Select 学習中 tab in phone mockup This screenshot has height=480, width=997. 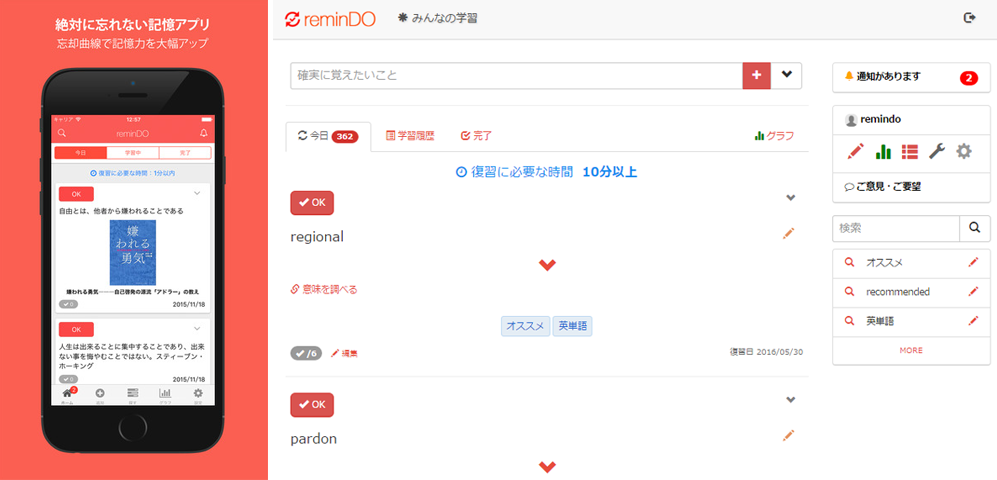(x=133, y=153)
